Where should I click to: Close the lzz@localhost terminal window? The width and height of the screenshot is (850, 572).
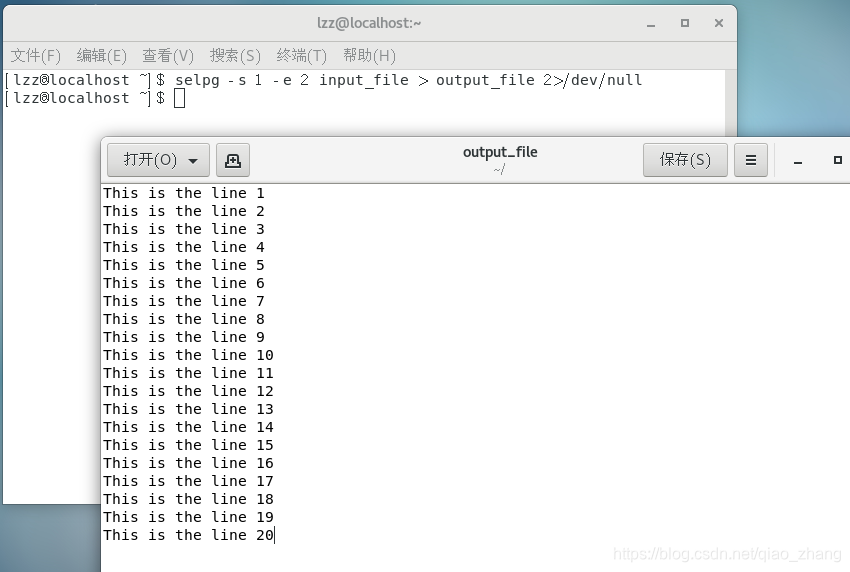click(x=719, y=23)
